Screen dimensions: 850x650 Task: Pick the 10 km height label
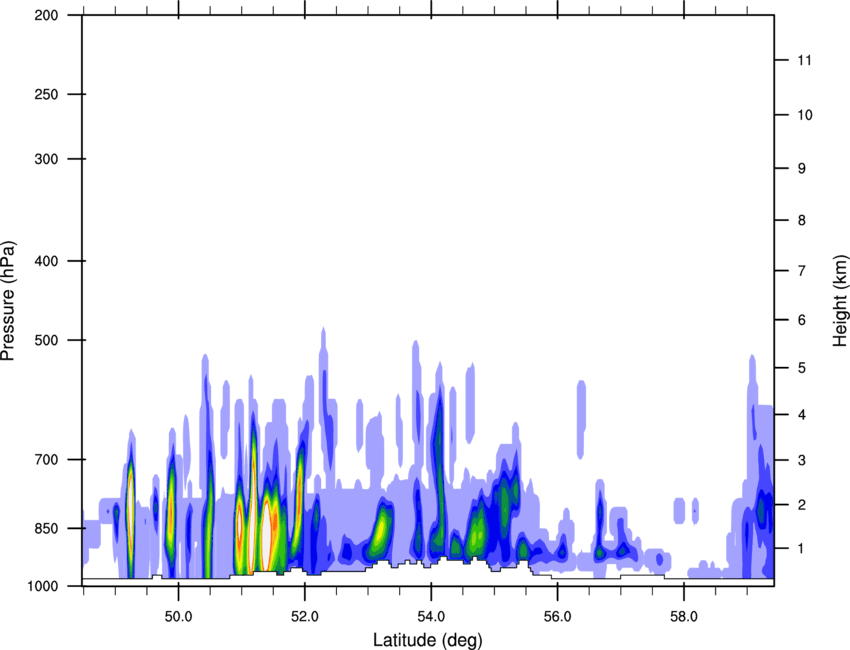point(804,115)
